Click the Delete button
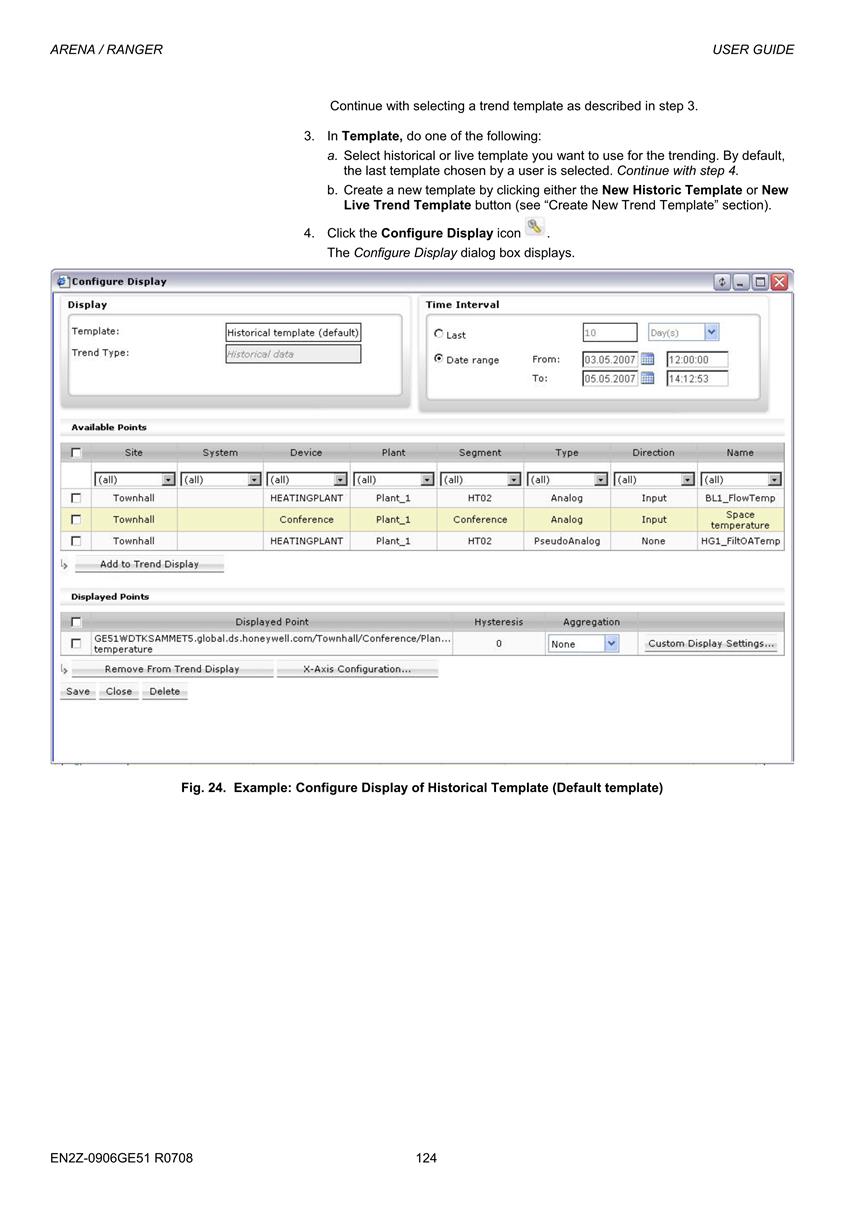868x1227 pixels. click(x=165, y=691)
